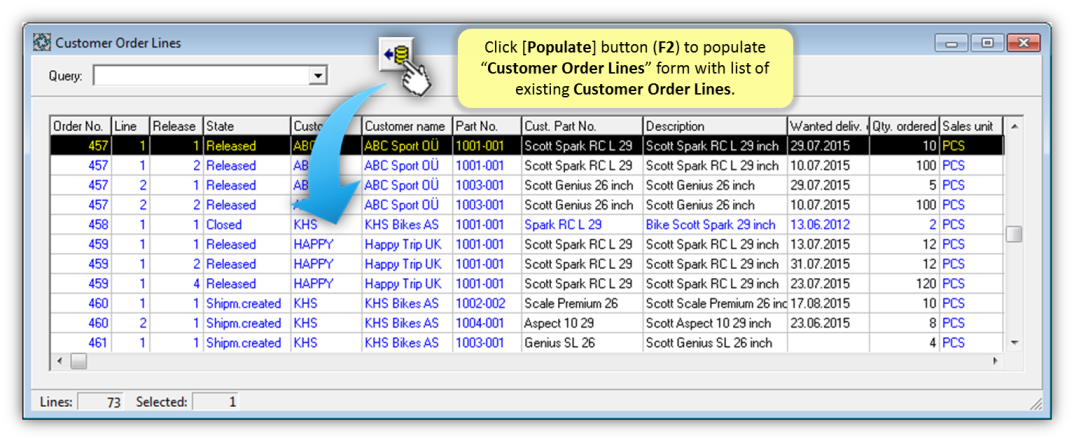Viewport: 1074px width, 442px height.
Task: Click the vertical scrollbar down arrow
Action: tap(1014, 343)
